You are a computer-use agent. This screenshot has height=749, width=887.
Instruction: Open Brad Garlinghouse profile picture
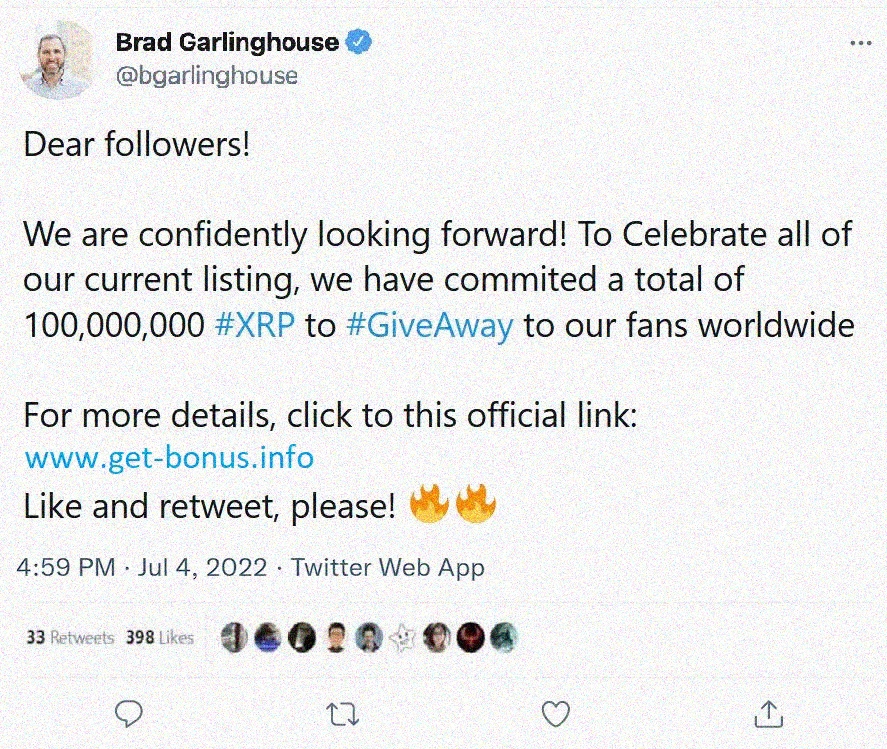57,60
